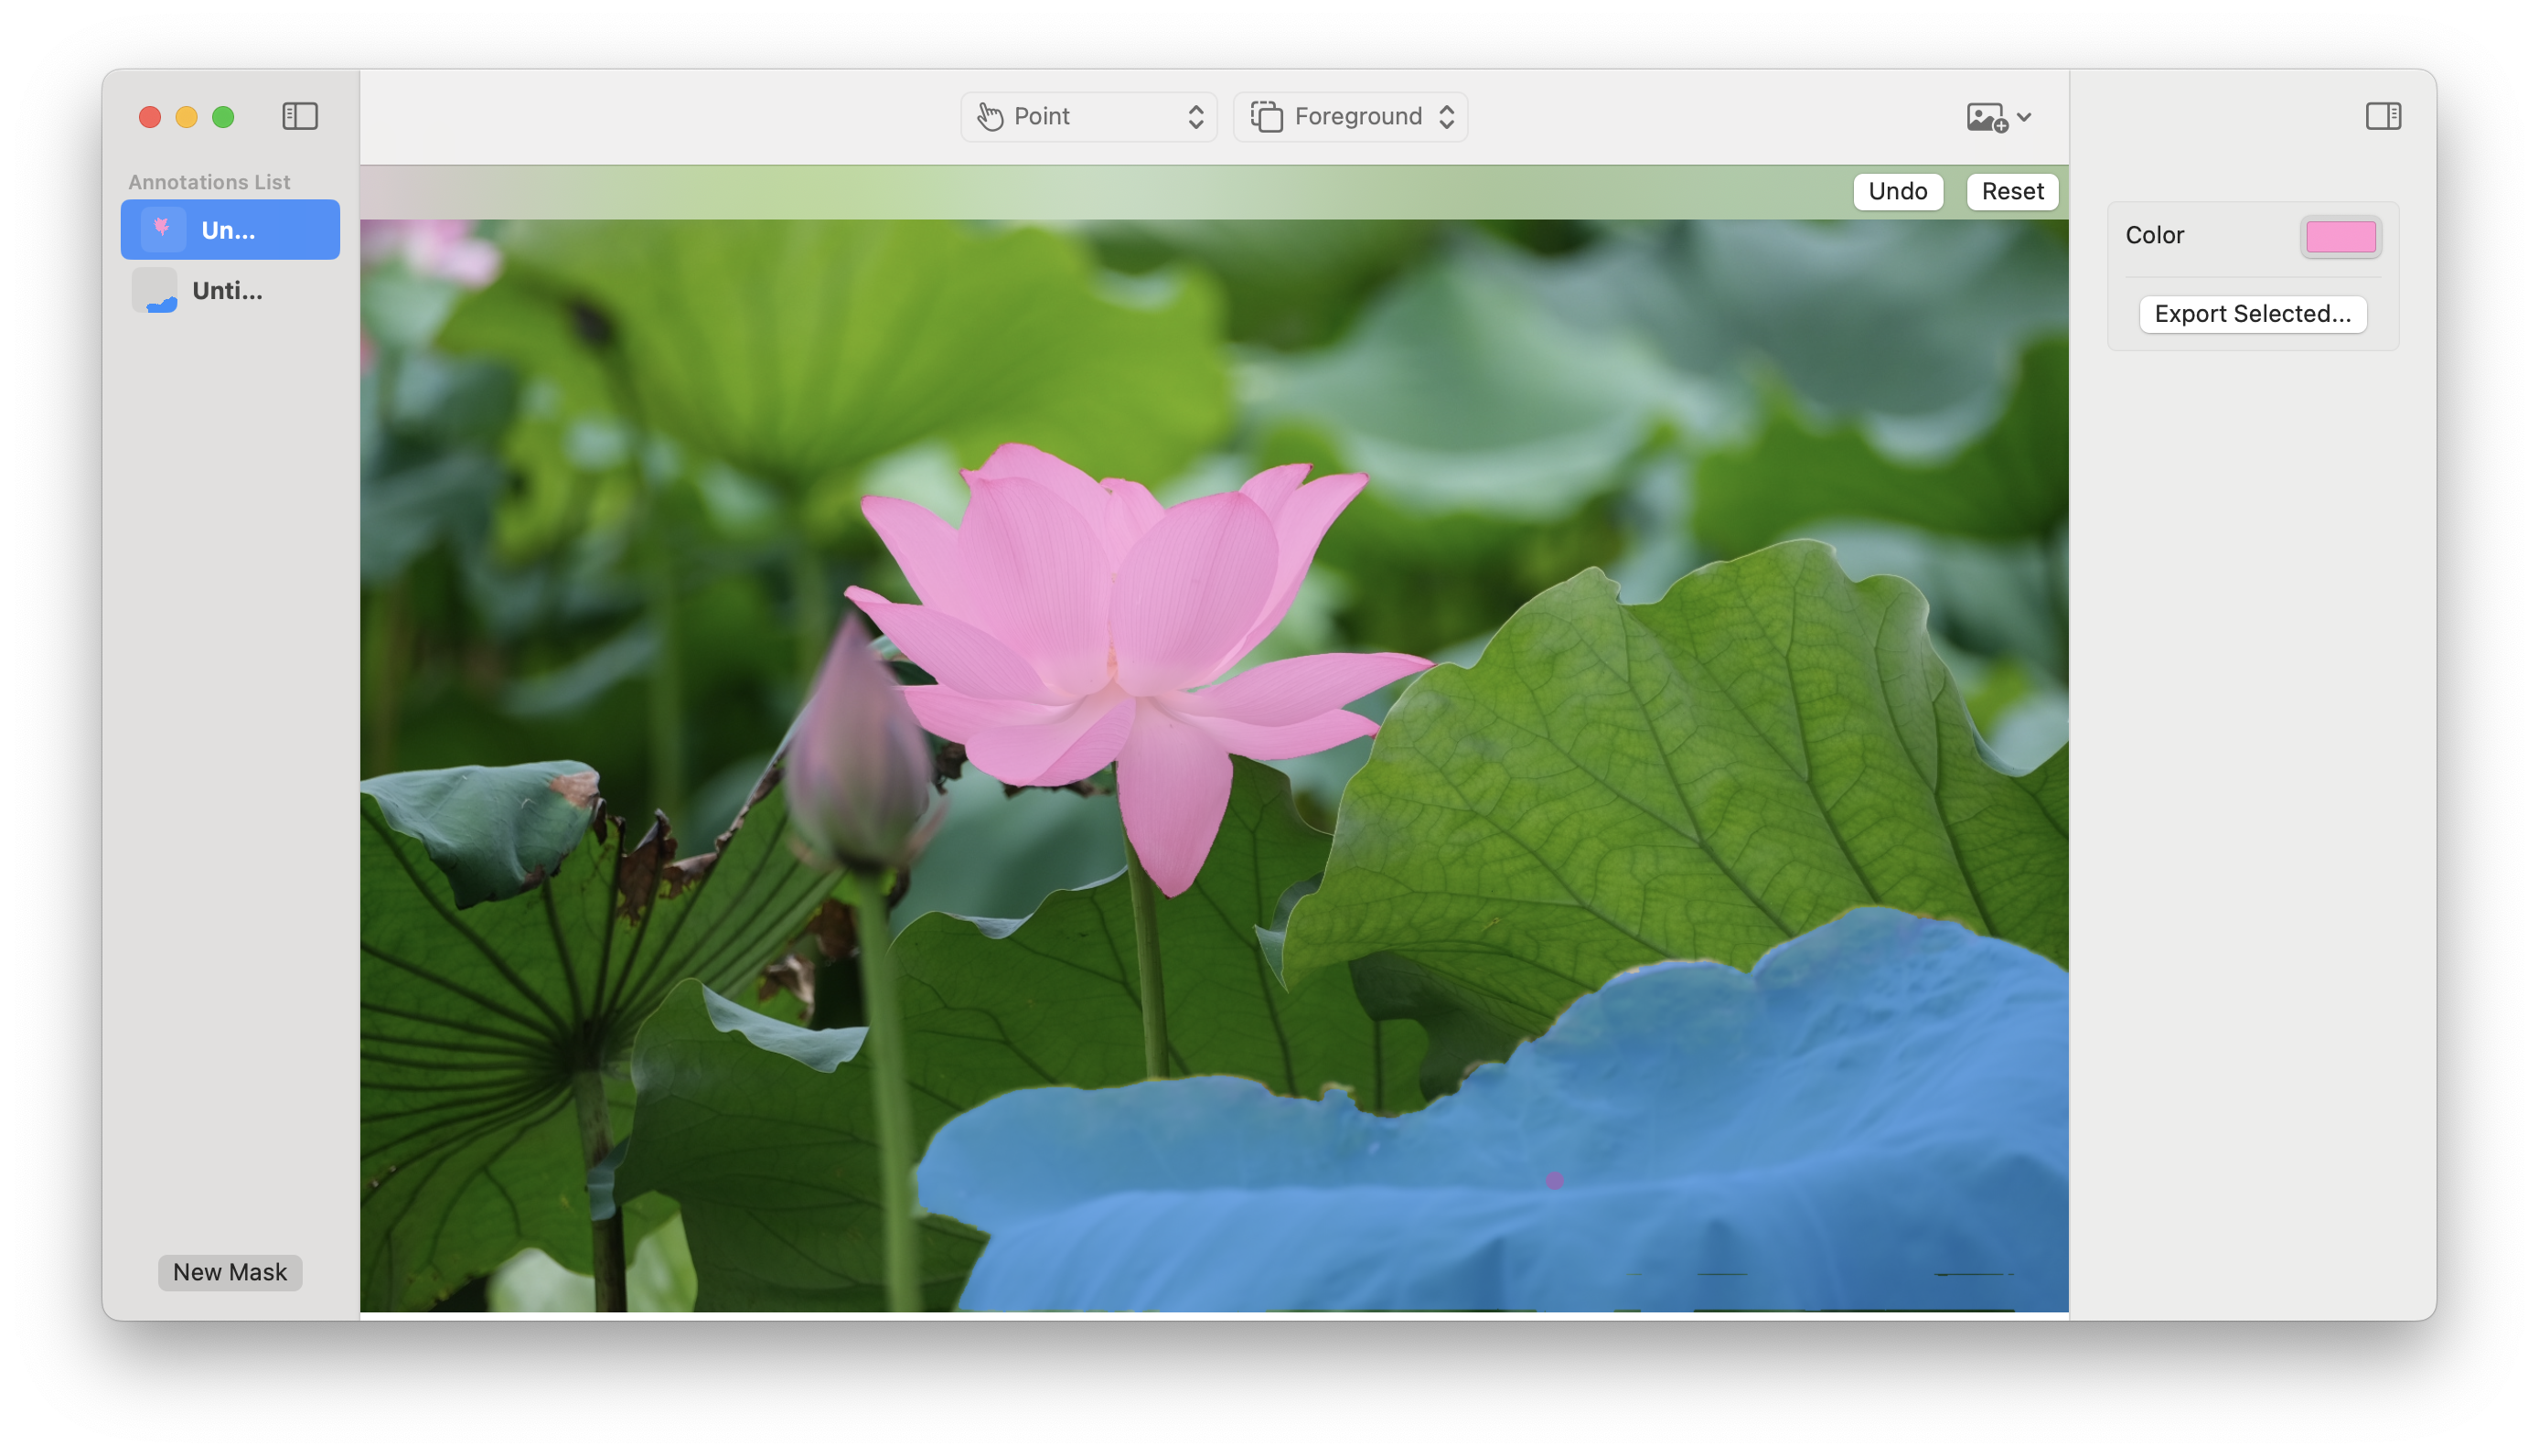This screenshot has width=2539, height=1456.
Task: Click the annotations list panel icon
Action: click(300, 117)
